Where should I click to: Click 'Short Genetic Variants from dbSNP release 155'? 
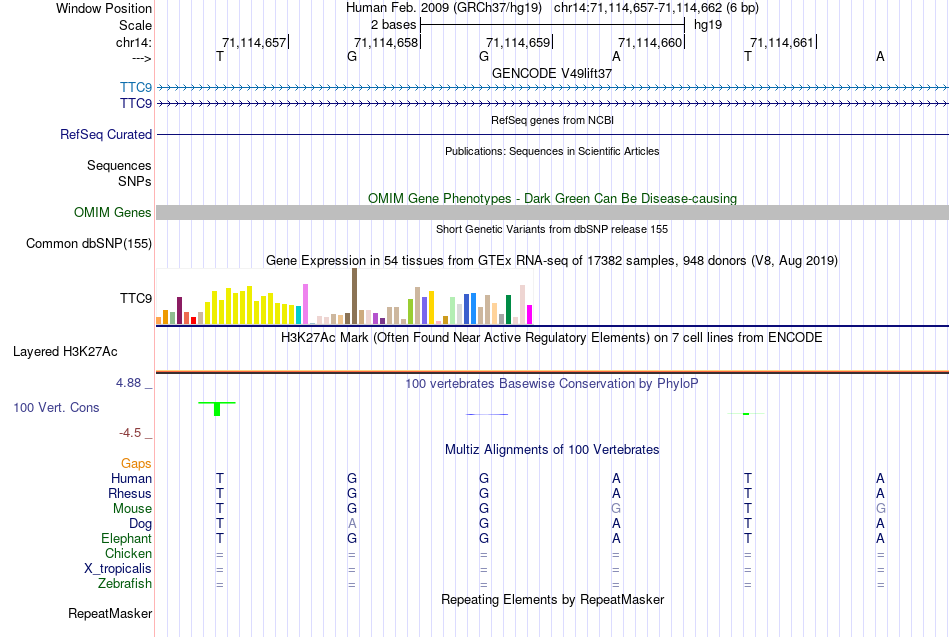tap(552, 229)
